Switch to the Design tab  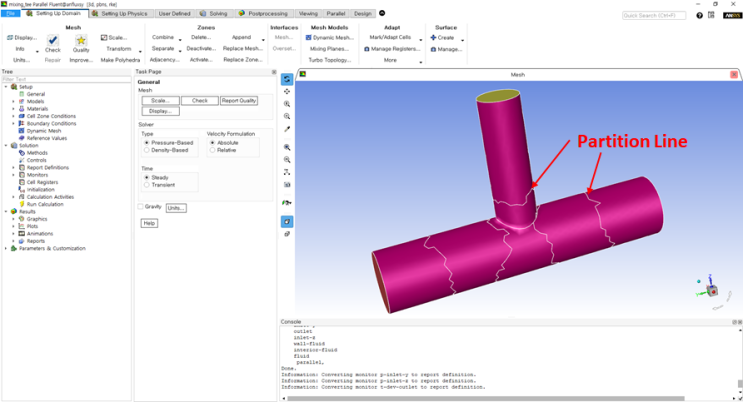pos(363,13)
